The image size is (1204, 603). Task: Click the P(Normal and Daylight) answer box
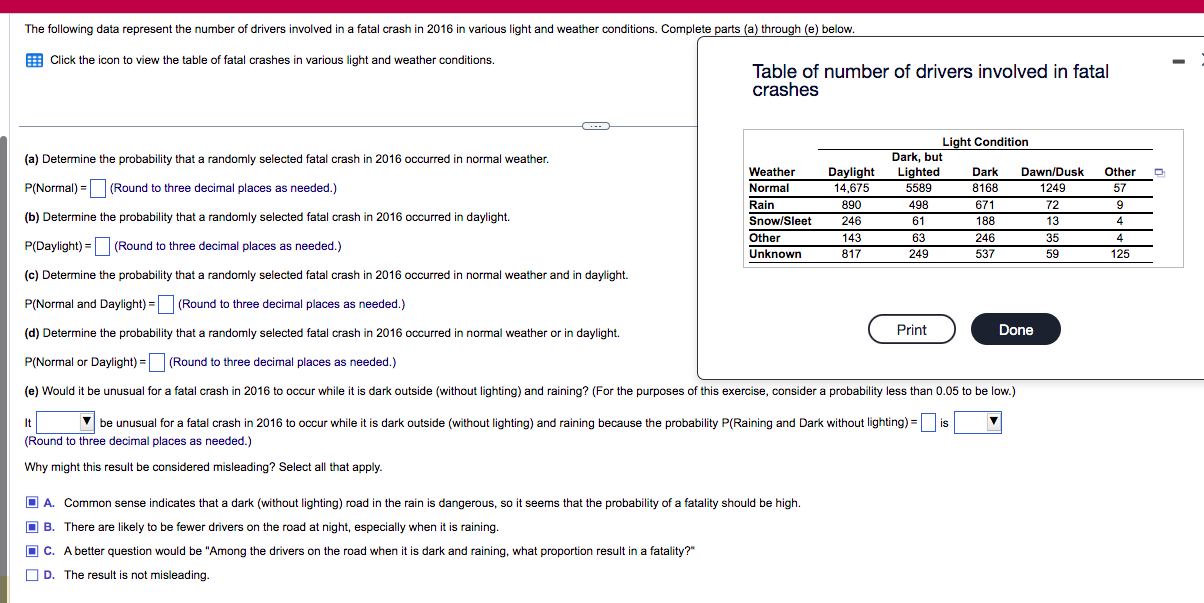(x=165, y=303)
